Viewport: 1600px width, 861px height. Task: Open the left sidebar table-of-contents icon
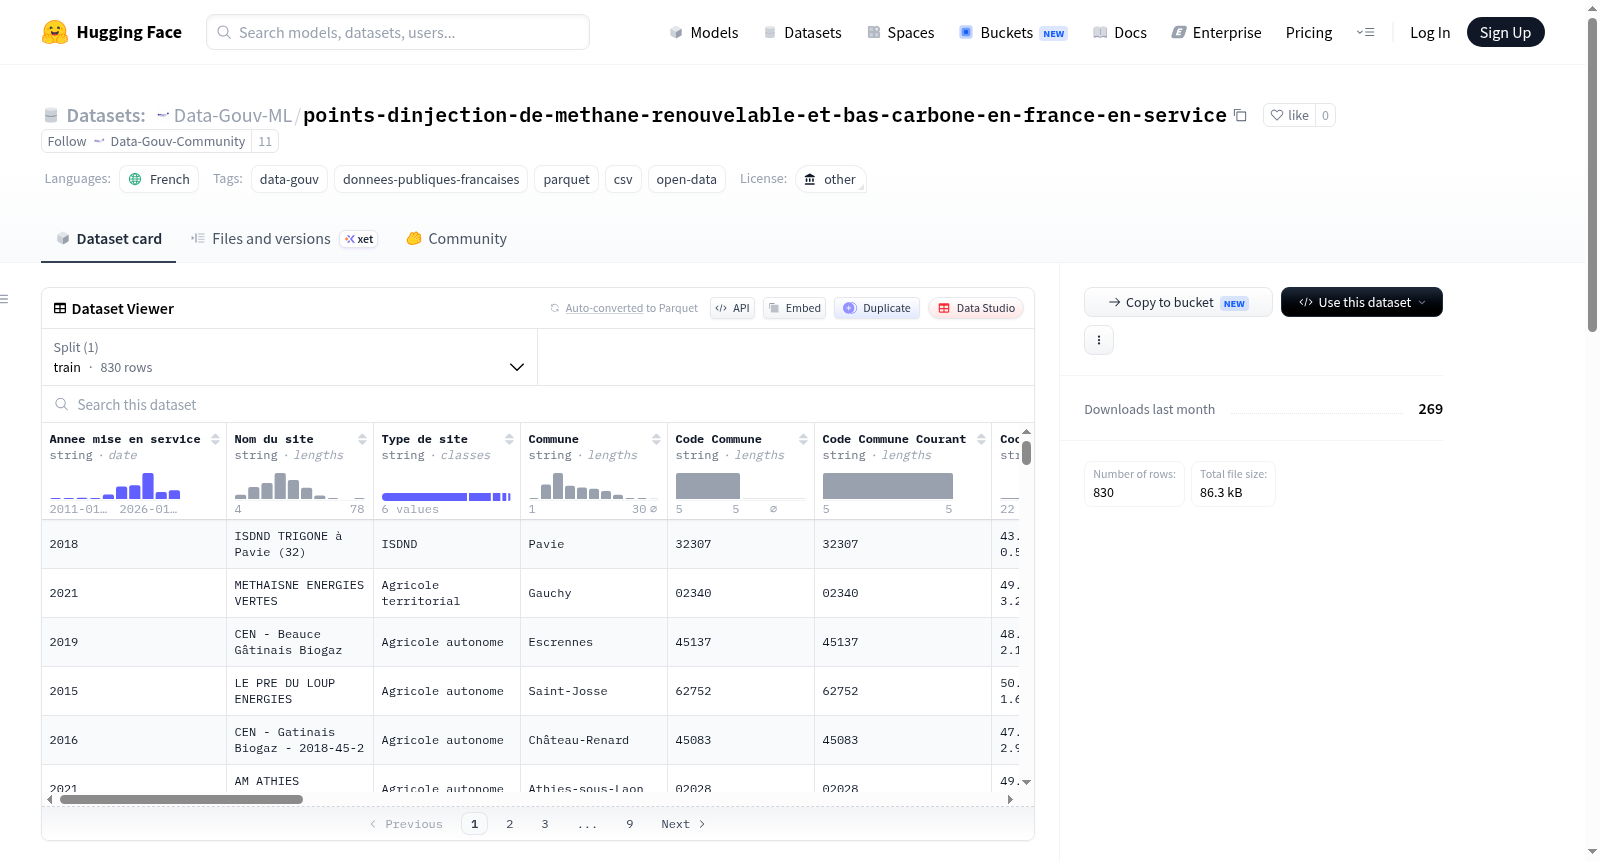(x=5, y=299)
